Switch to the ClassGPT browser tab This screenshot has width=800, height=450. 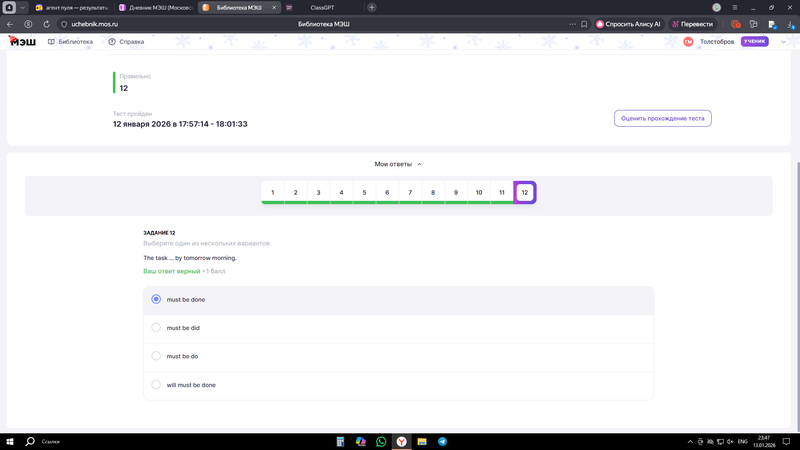click(320, 7)
